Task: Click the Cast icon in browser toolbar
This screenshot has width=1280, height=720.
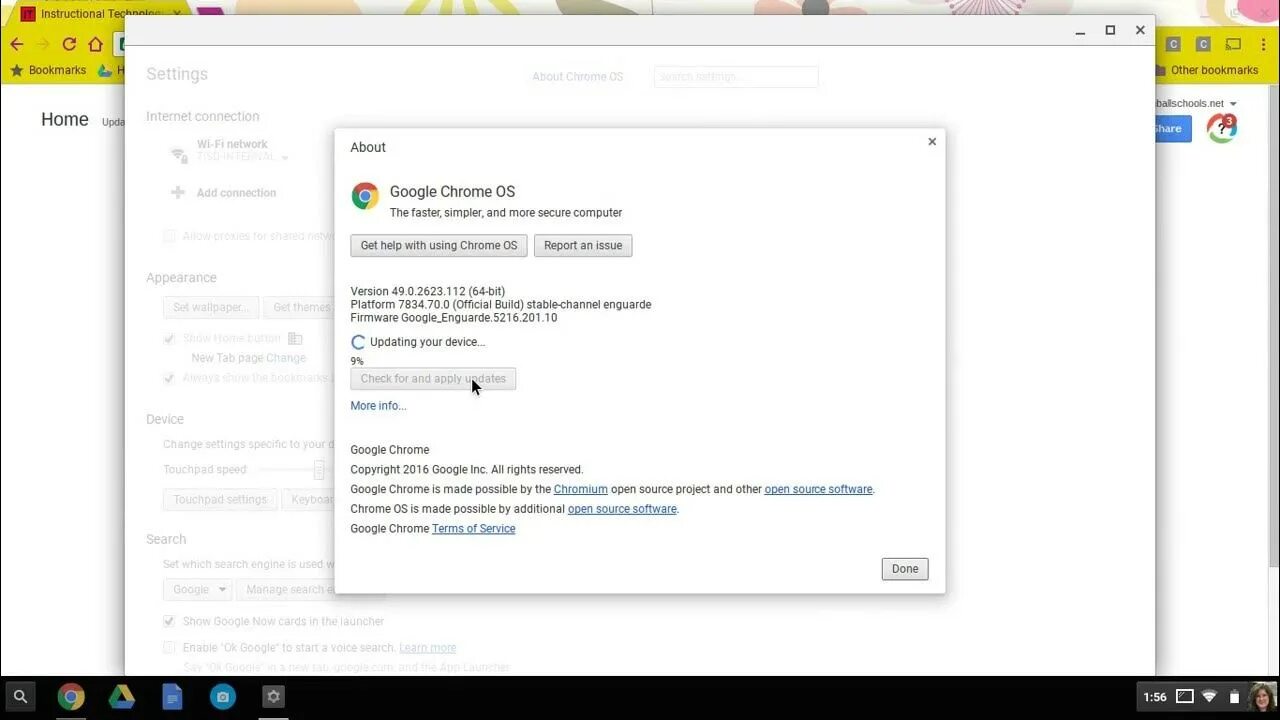Action: coord(1234,44)
